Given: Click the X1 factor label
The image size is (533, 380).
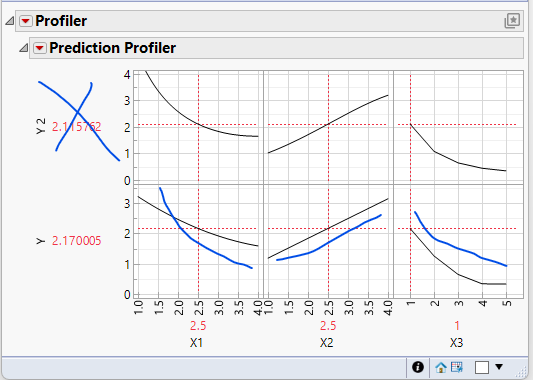Looking at the screenshot, I should (x=196, y=343).
